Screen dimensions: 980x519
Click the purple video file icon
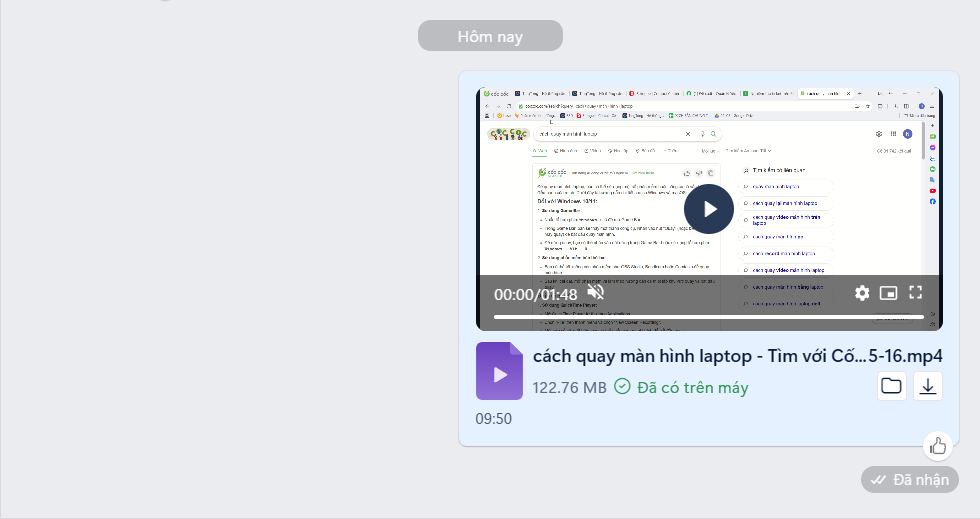click(499, 371)
